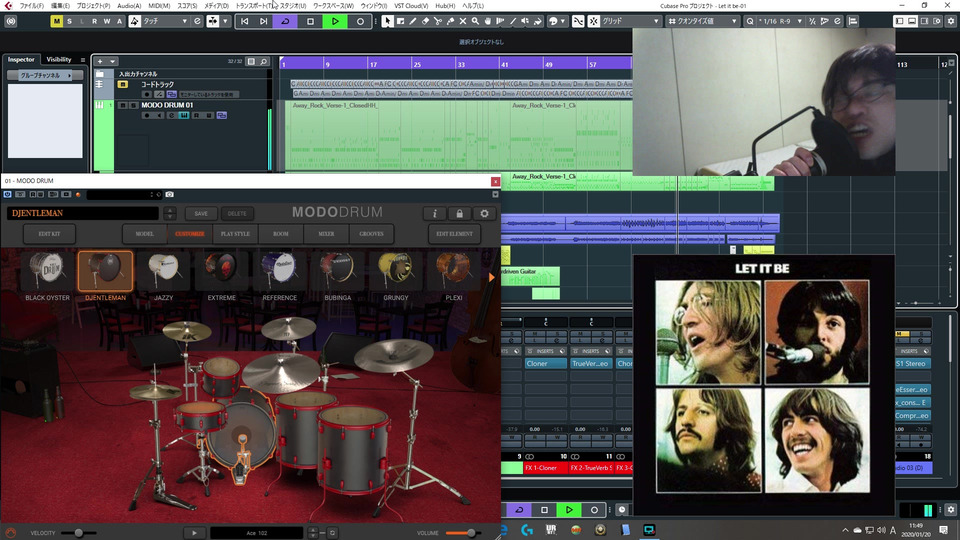Toggle the global Solo S button
The image size is (960, 540).
69,21
